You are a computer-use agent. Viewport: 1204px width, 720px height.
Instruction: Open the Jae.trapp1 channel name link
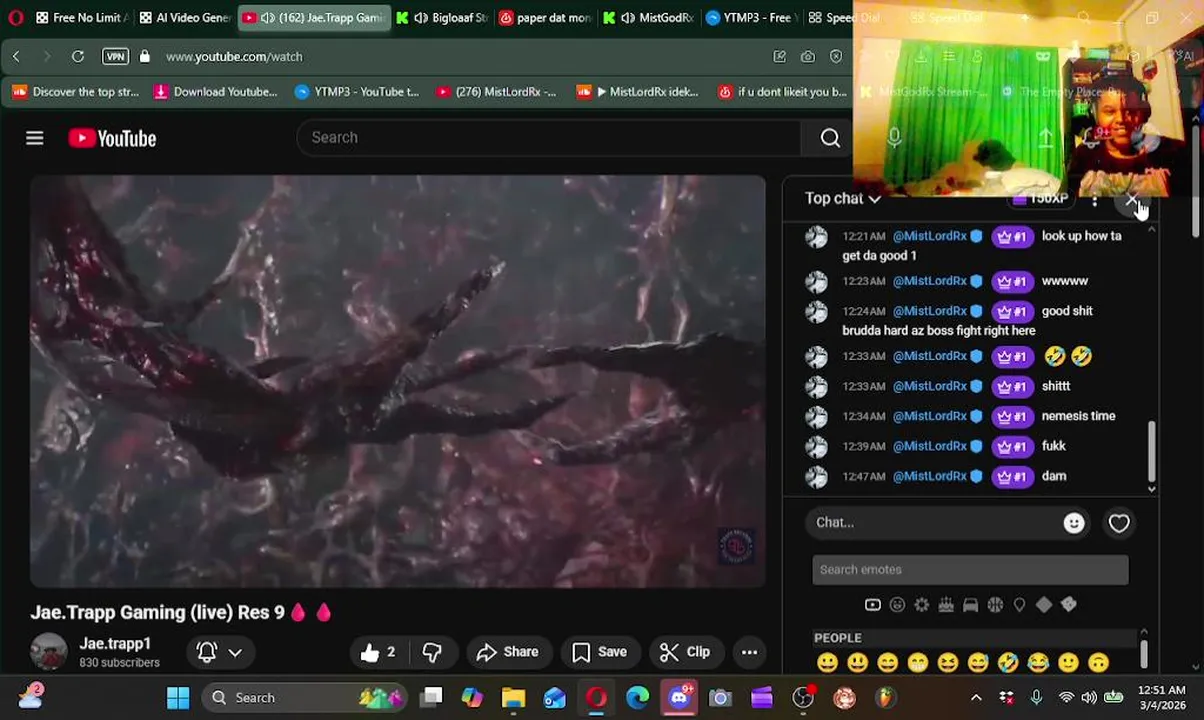(x=115, y=643)
